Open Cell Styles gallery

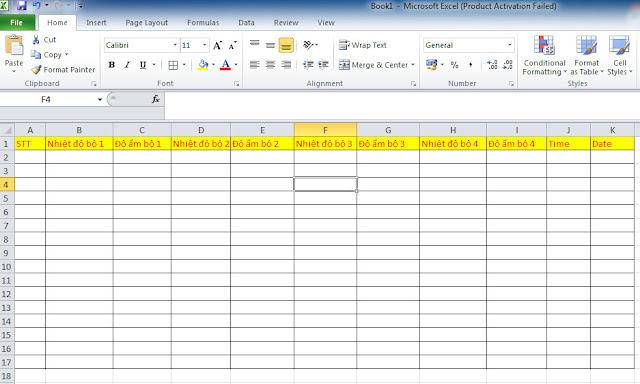[620, 55]
